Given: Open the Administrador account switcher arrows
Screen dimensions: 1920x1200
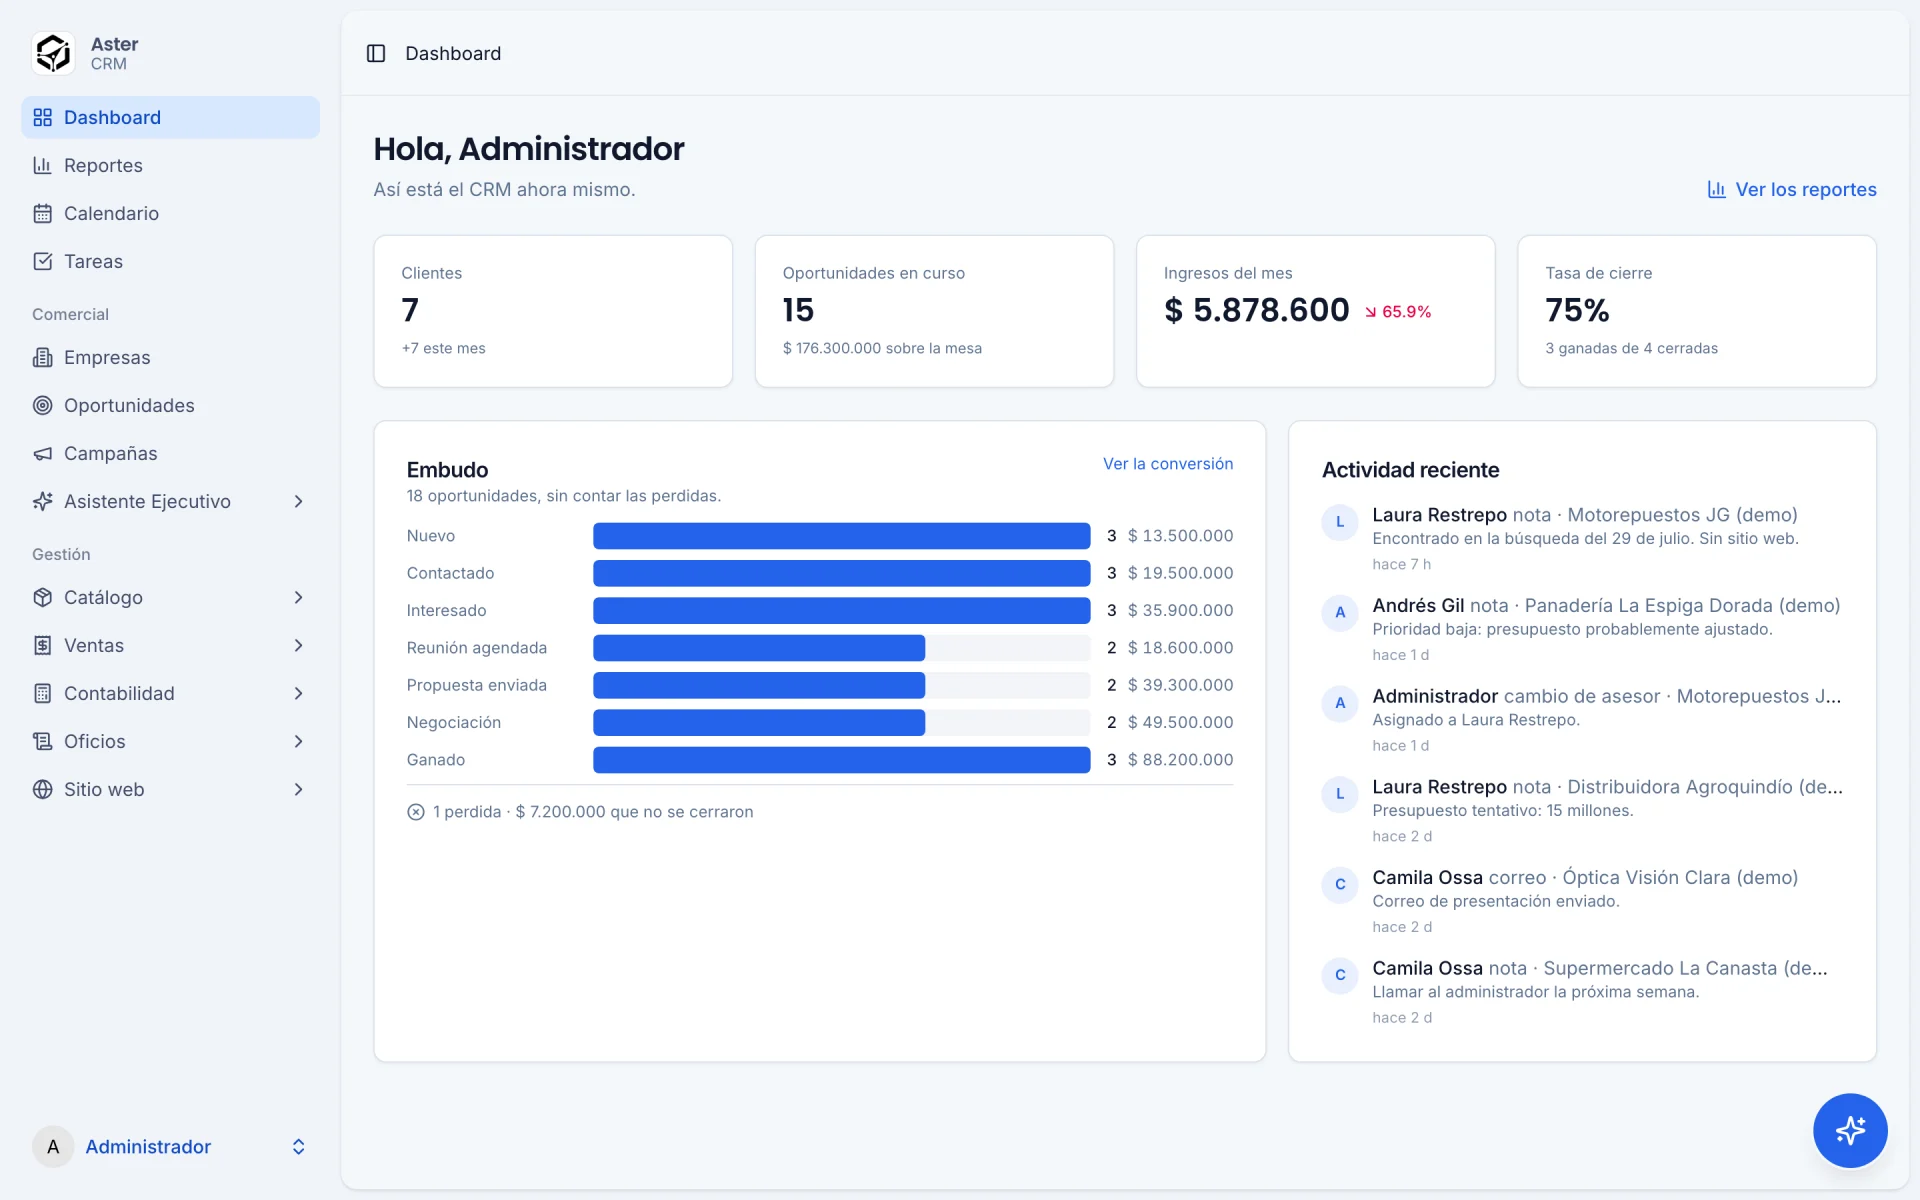Looking at the screenshot, I should [298, 1146].
